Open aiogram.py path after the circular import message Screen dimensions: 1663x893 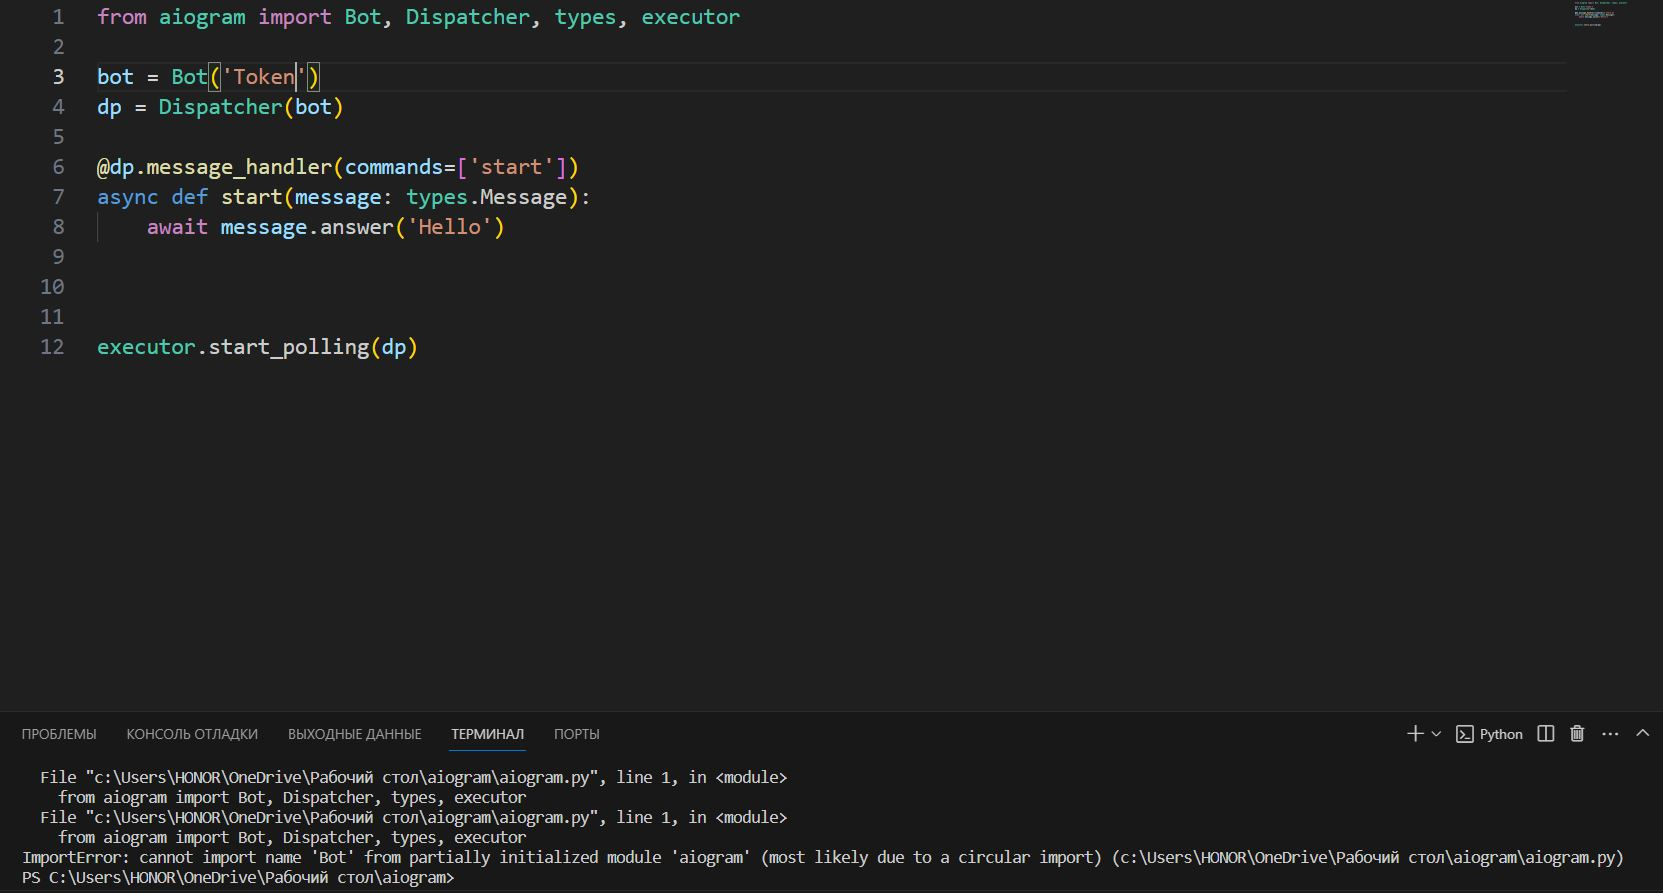point(1368,857)
